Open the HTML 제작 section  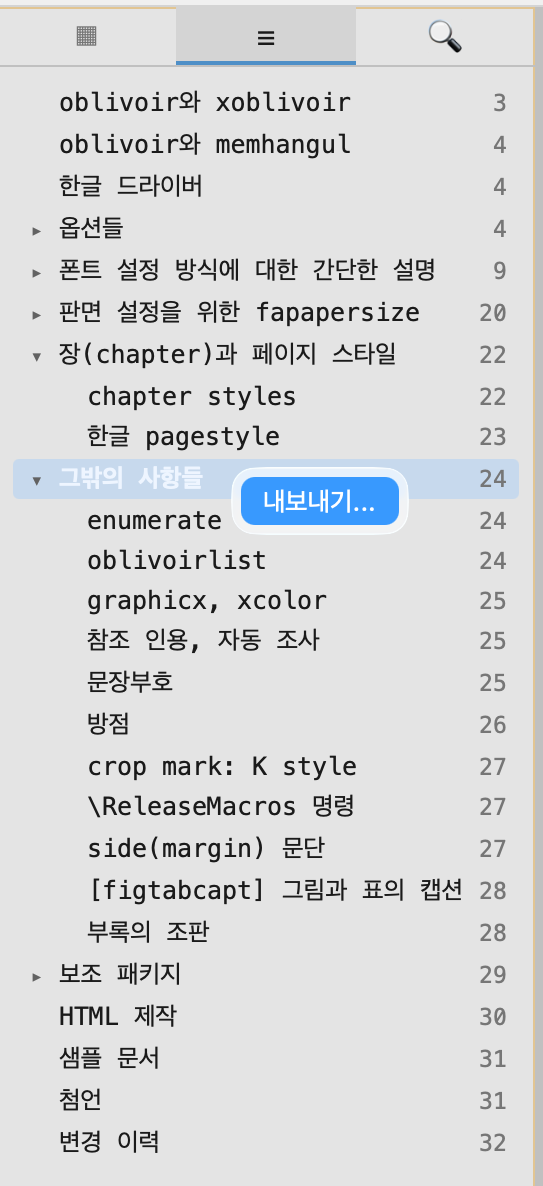[x=118, y=1016]
